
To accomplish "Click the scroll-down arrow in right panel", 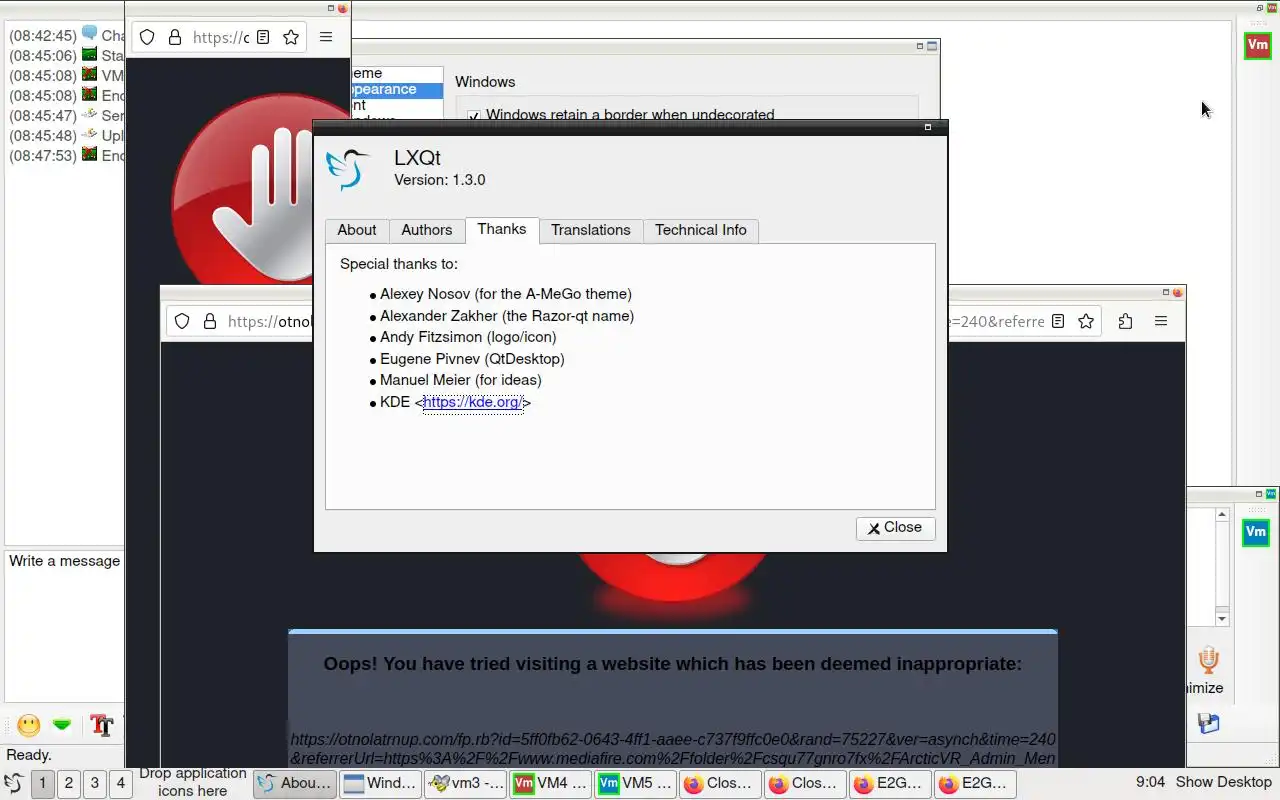I will click(1222, 619).
